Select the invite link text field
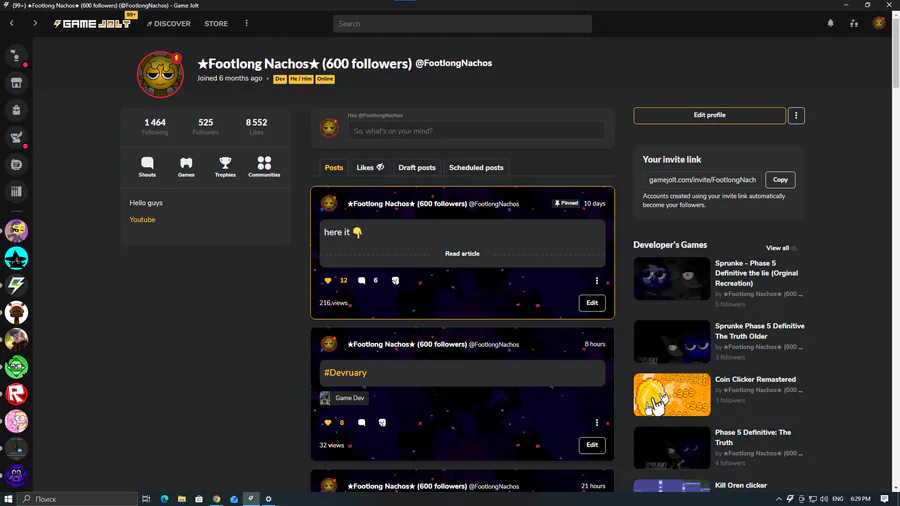The height and width of the screenshot is (506, 900). (702, 180)
